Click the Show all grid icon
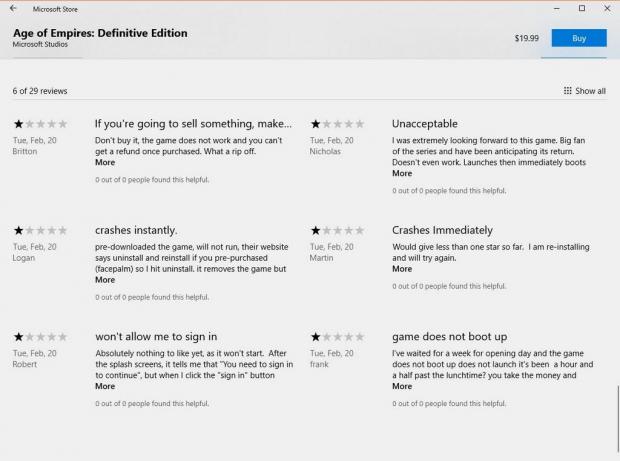The width and height of the screenshot is (620, 461). pyautogui.click(x=568, y=91)
